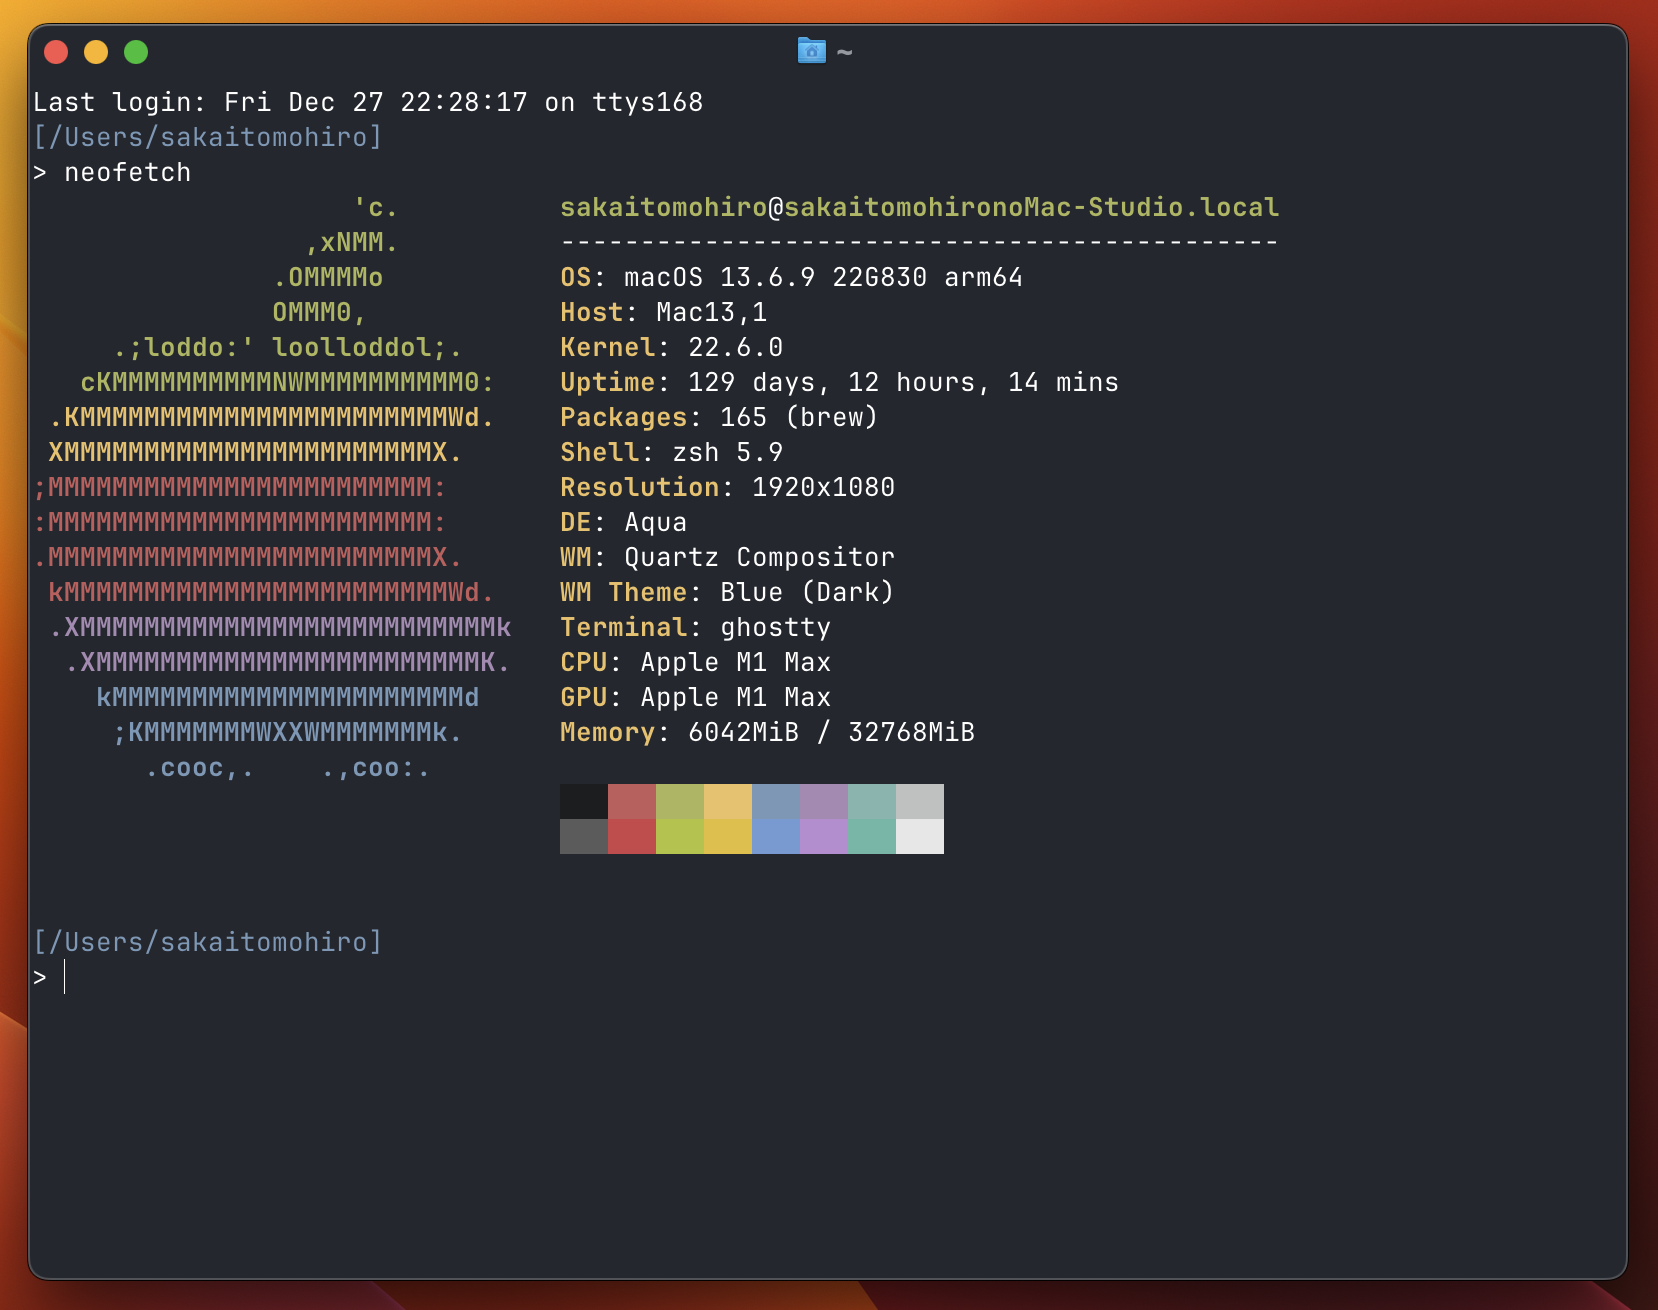This screenshot has width=1658, height=1310.
Task: Click the olive green swatch in upper palette row
Action: tap(680, 802)
